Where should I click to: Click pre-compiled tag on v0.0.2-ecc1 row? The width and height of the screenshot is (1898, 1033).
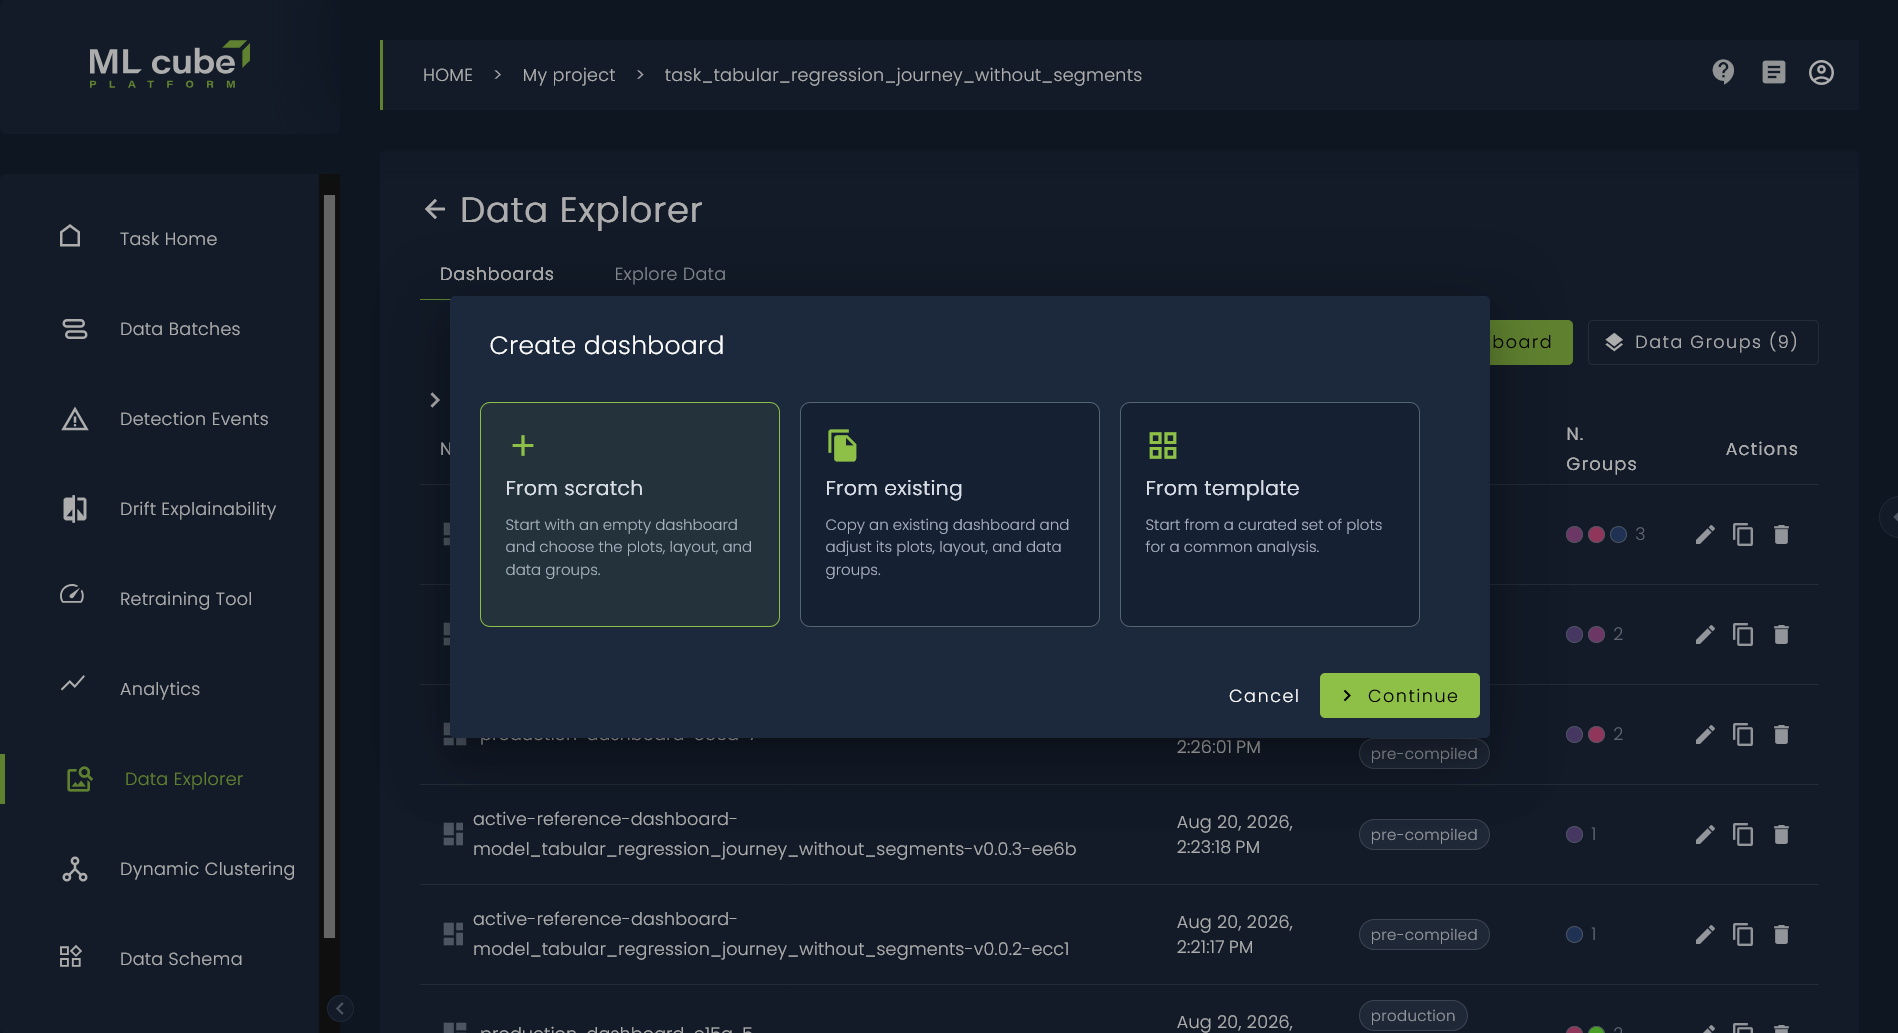[x=1423, y=935]
